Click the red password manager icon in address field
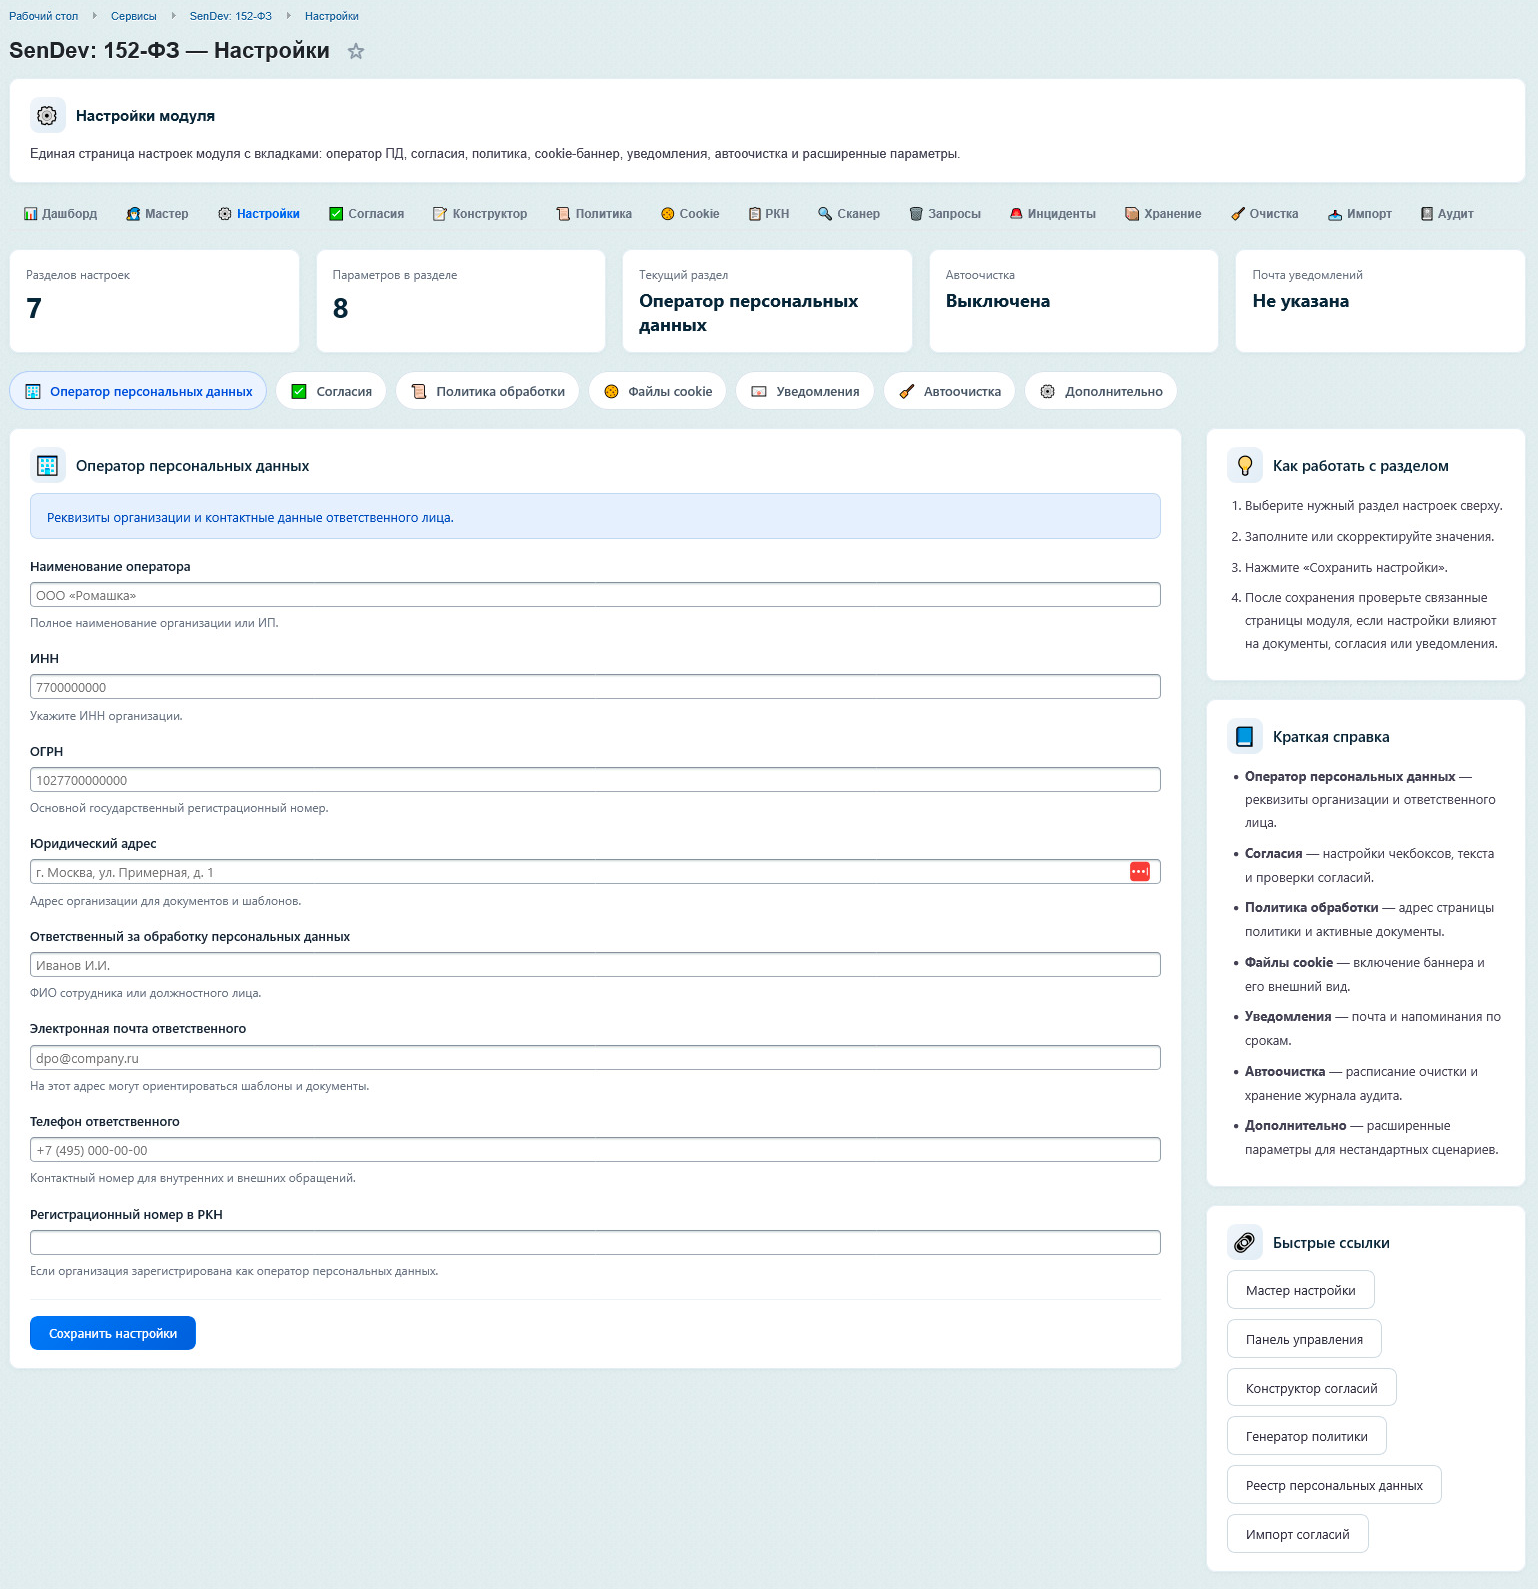Screen dimensions: 1538x1589 click(1139, 872)
